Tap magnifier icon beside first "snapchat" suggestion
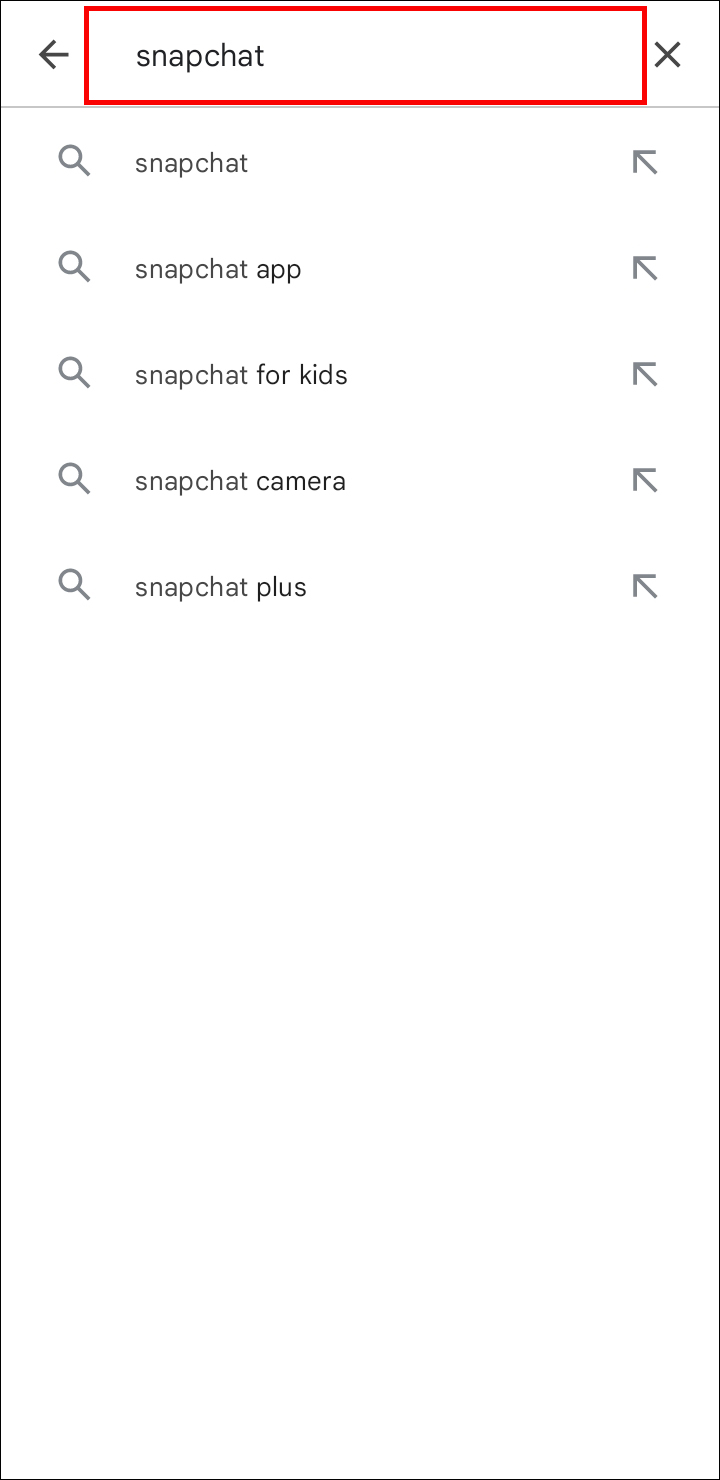The width and height of the screenshot is (720, 1480). pos(74,162)
